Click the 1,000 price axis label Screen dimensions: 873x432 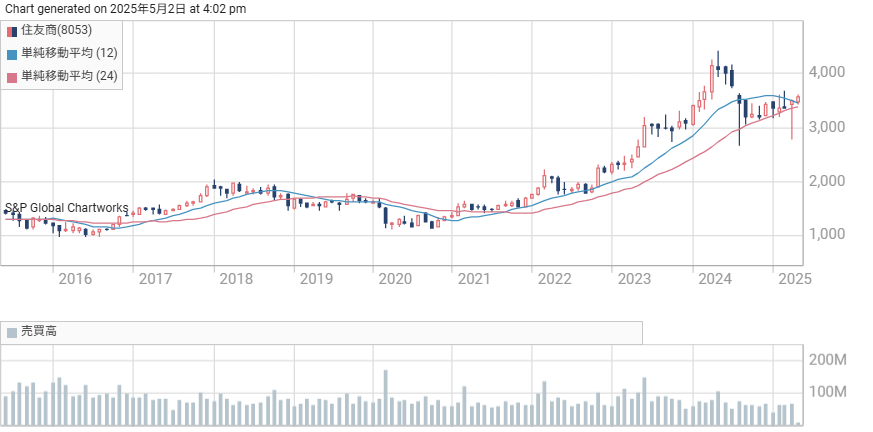(826, 234)
